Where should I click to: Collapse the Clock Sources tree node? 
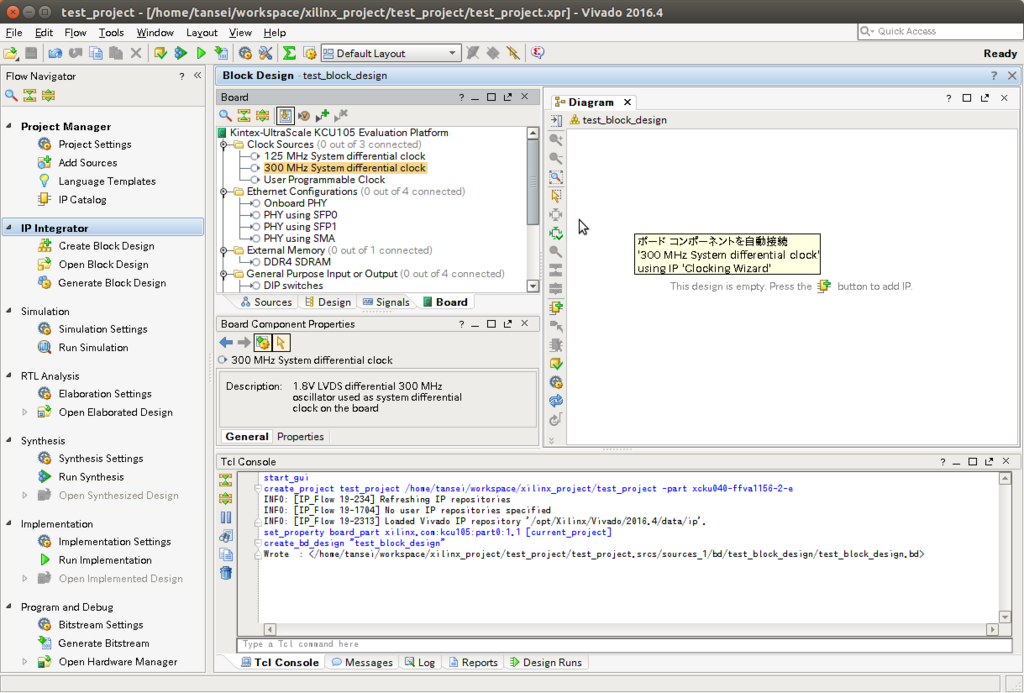[224, 144]
